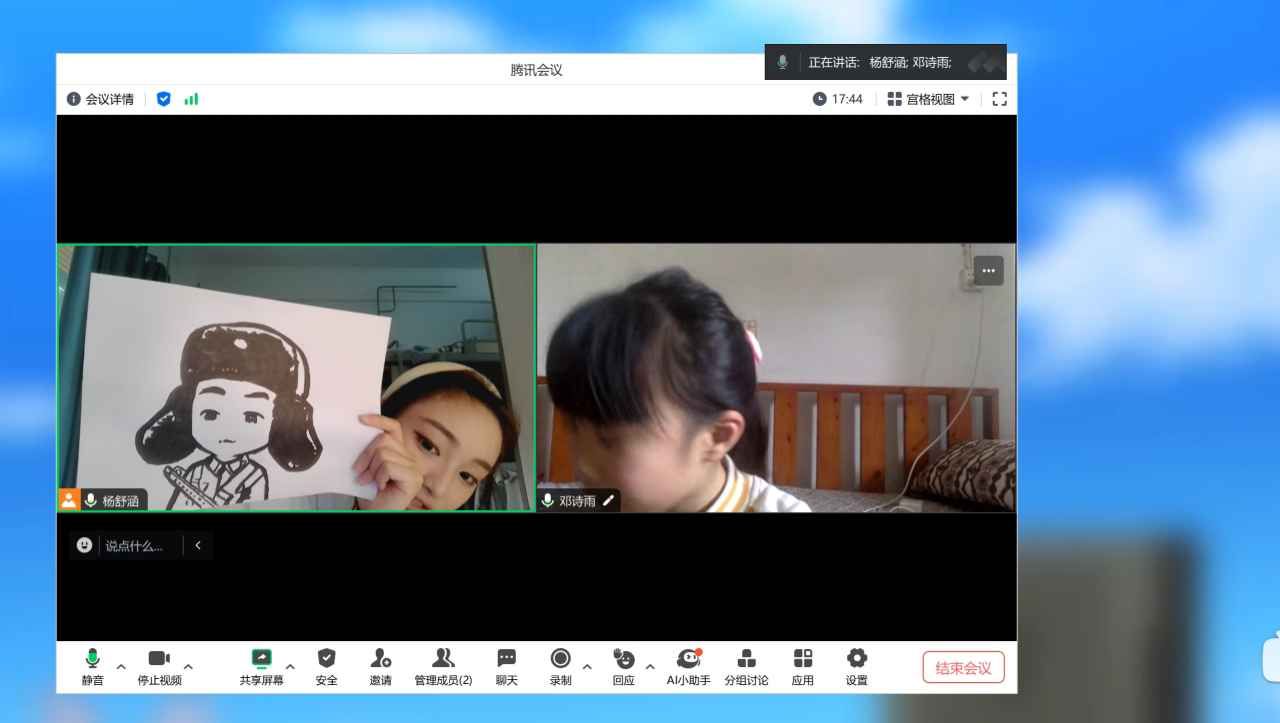
Task: Click the 说点什么... message input field
Action: 140,545
